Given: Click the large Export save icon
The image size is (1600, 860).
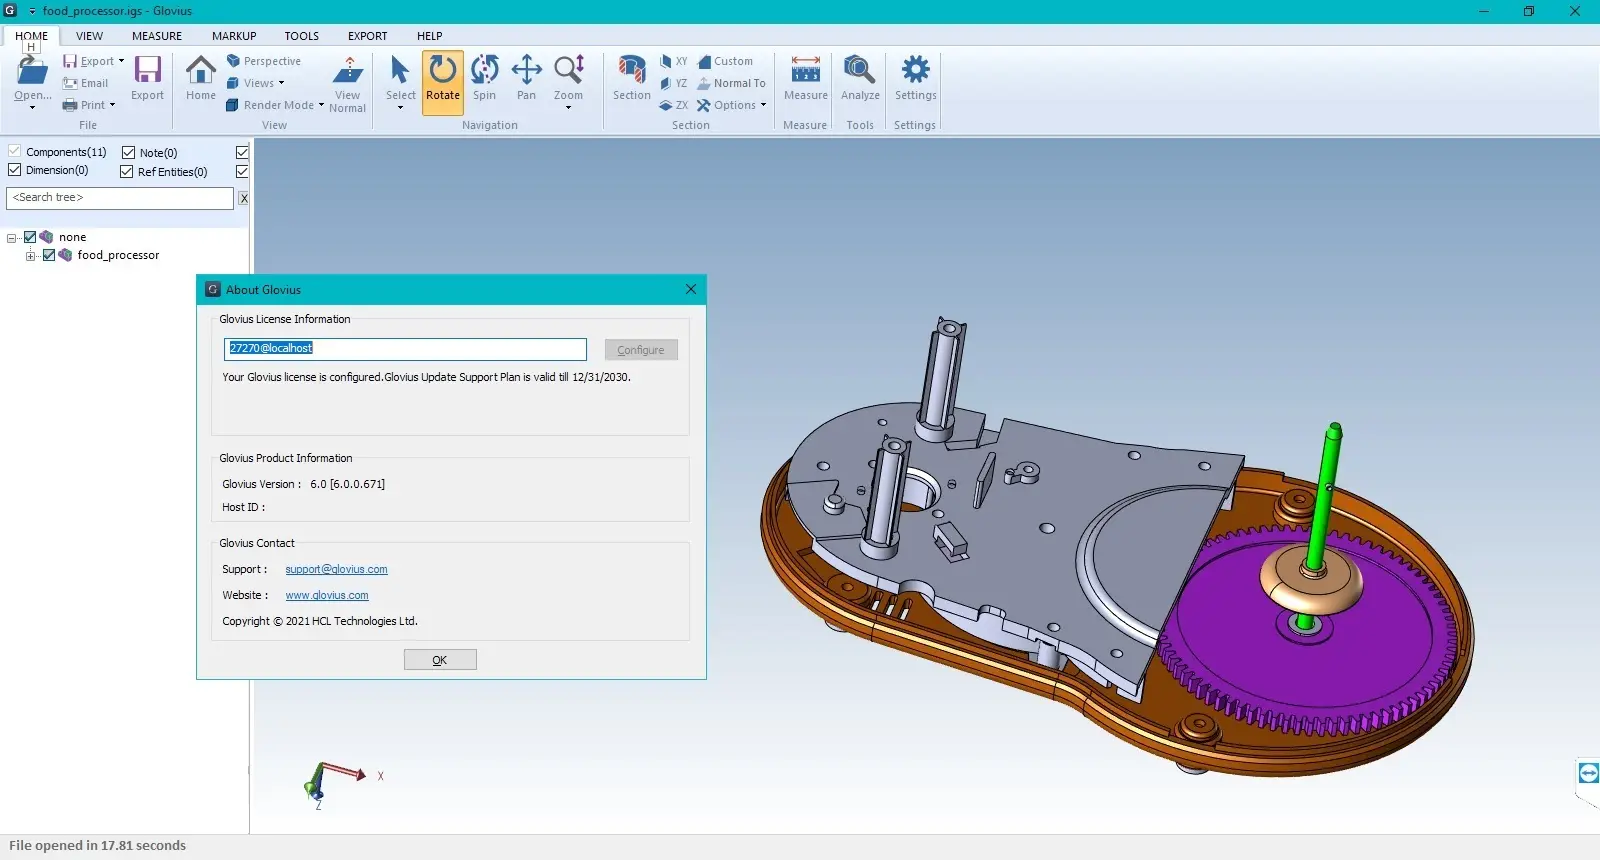Looking at the screenshot, I should point(148,70).
